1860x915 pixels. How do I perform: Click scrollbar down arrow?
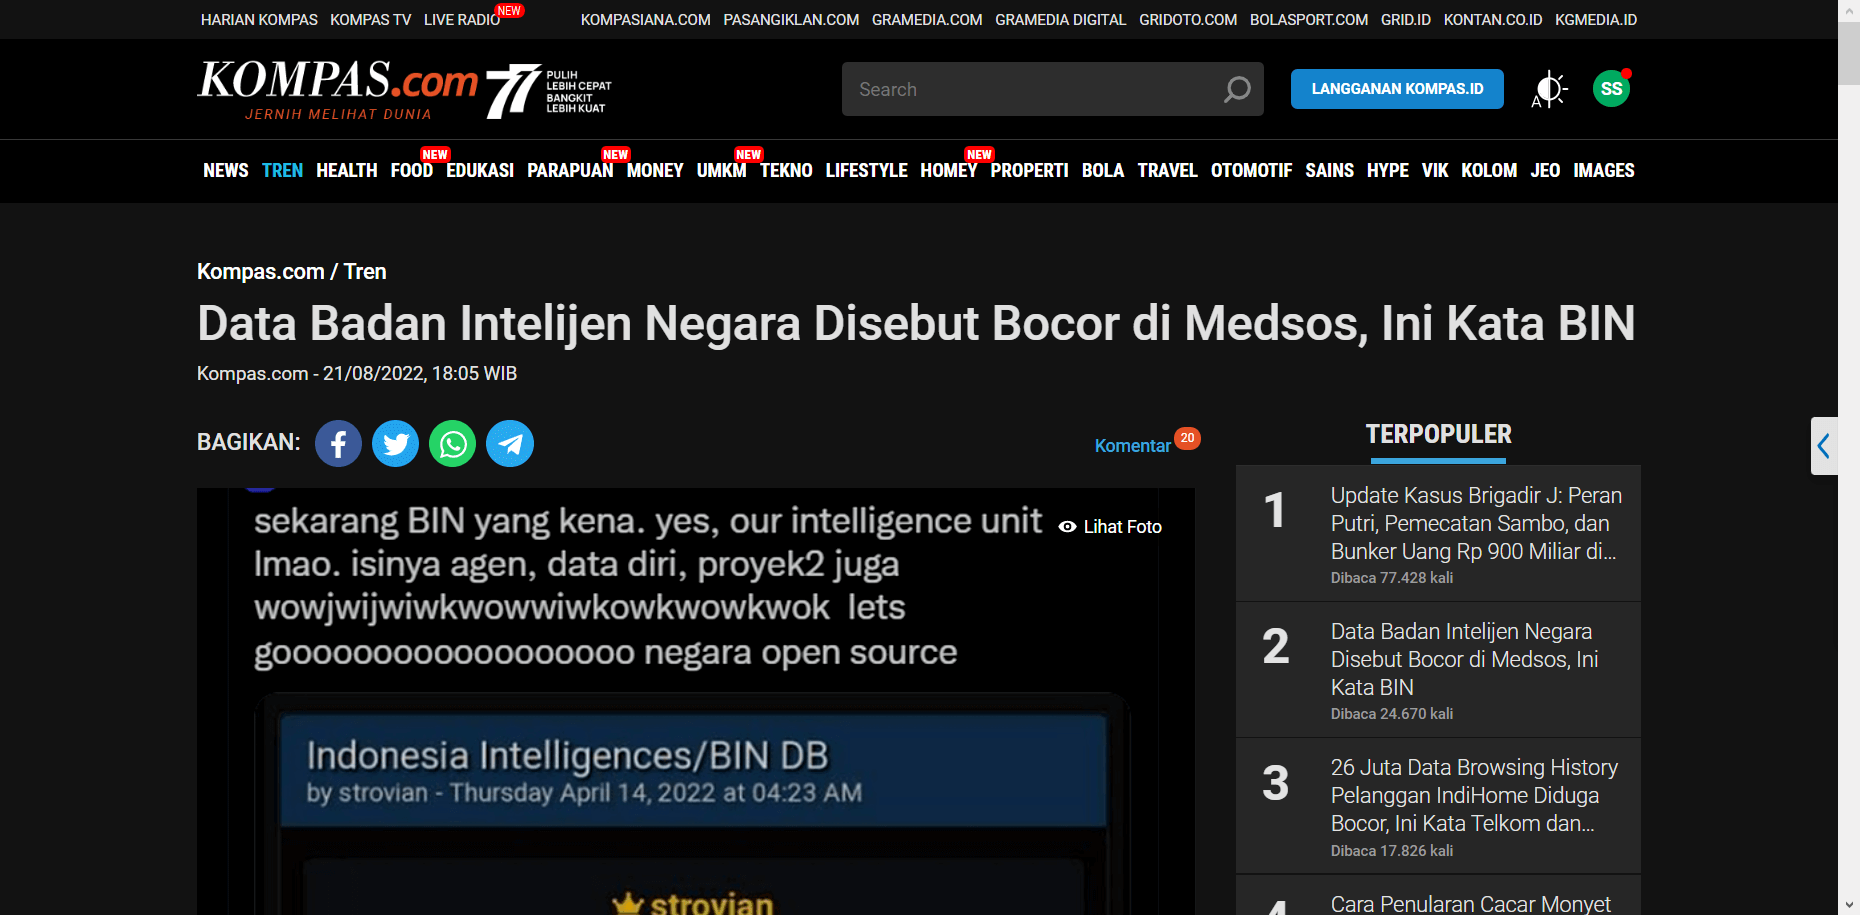pyautogui.click(x=1849, y=905)
